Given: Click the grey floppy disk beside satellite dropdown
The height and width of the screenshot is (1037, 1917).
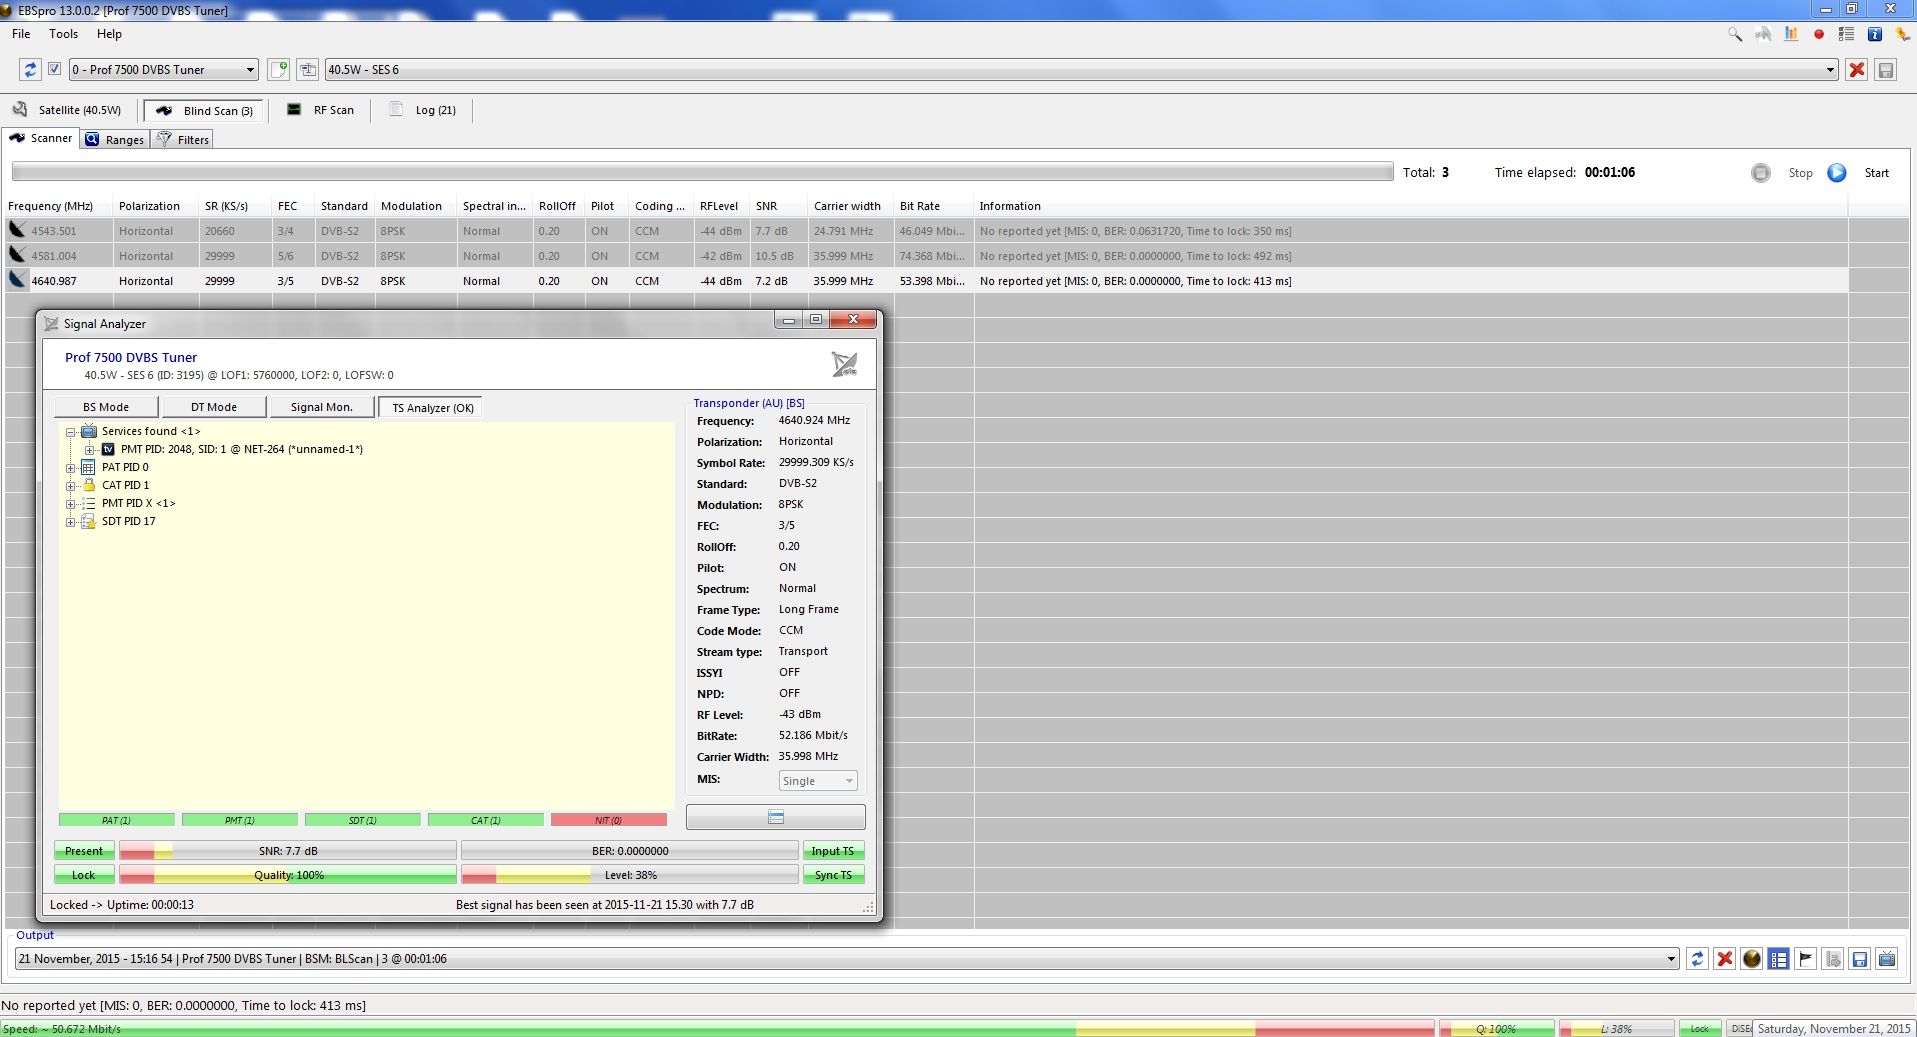Looking at the screenshot, I should click(1886, 70).
